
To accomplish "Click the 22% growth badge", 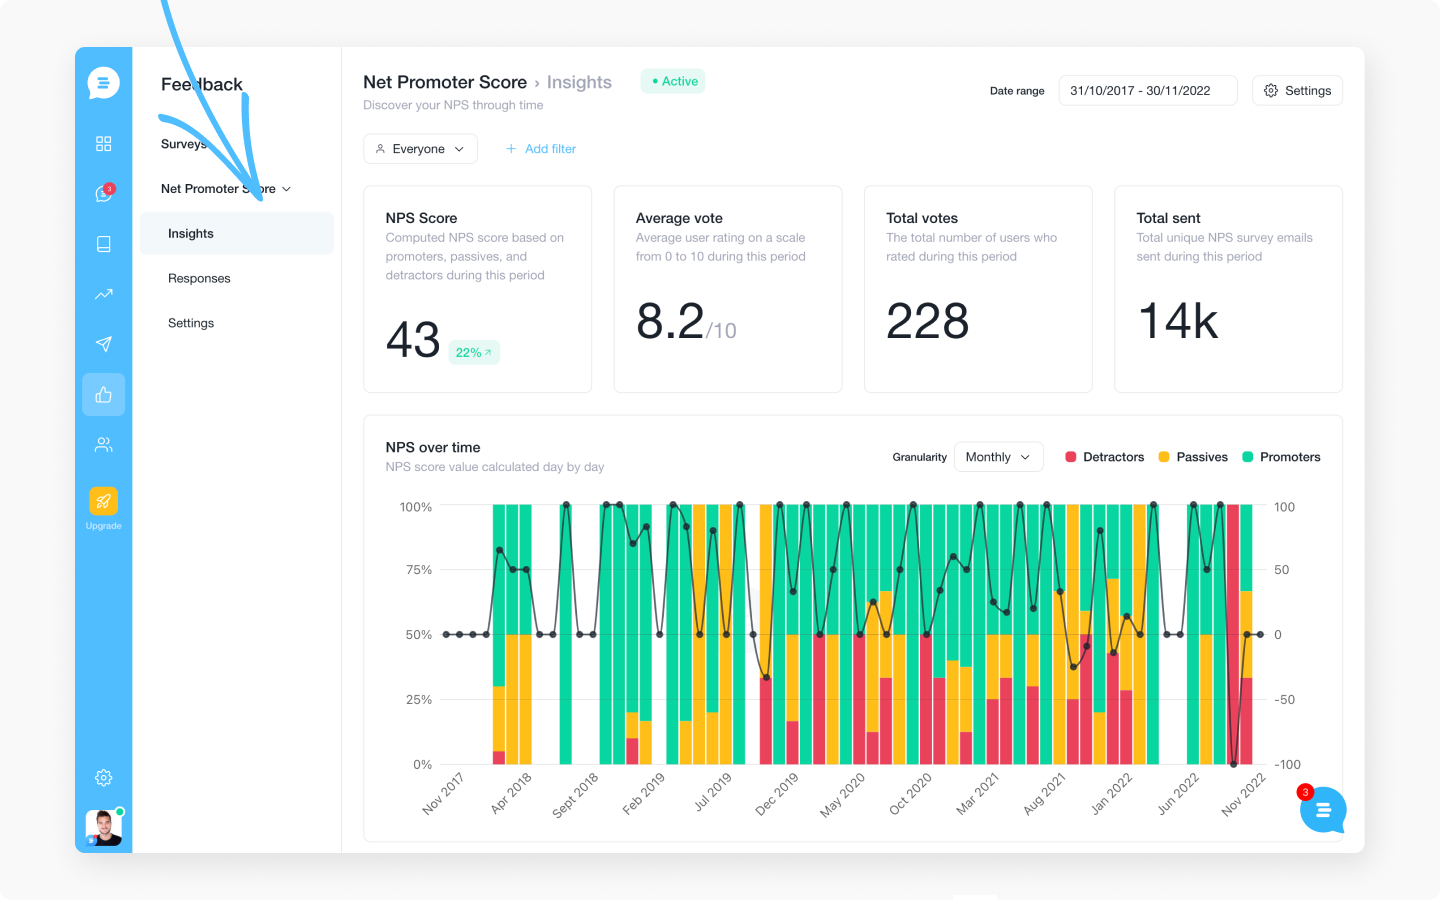I will click(474, 353).
